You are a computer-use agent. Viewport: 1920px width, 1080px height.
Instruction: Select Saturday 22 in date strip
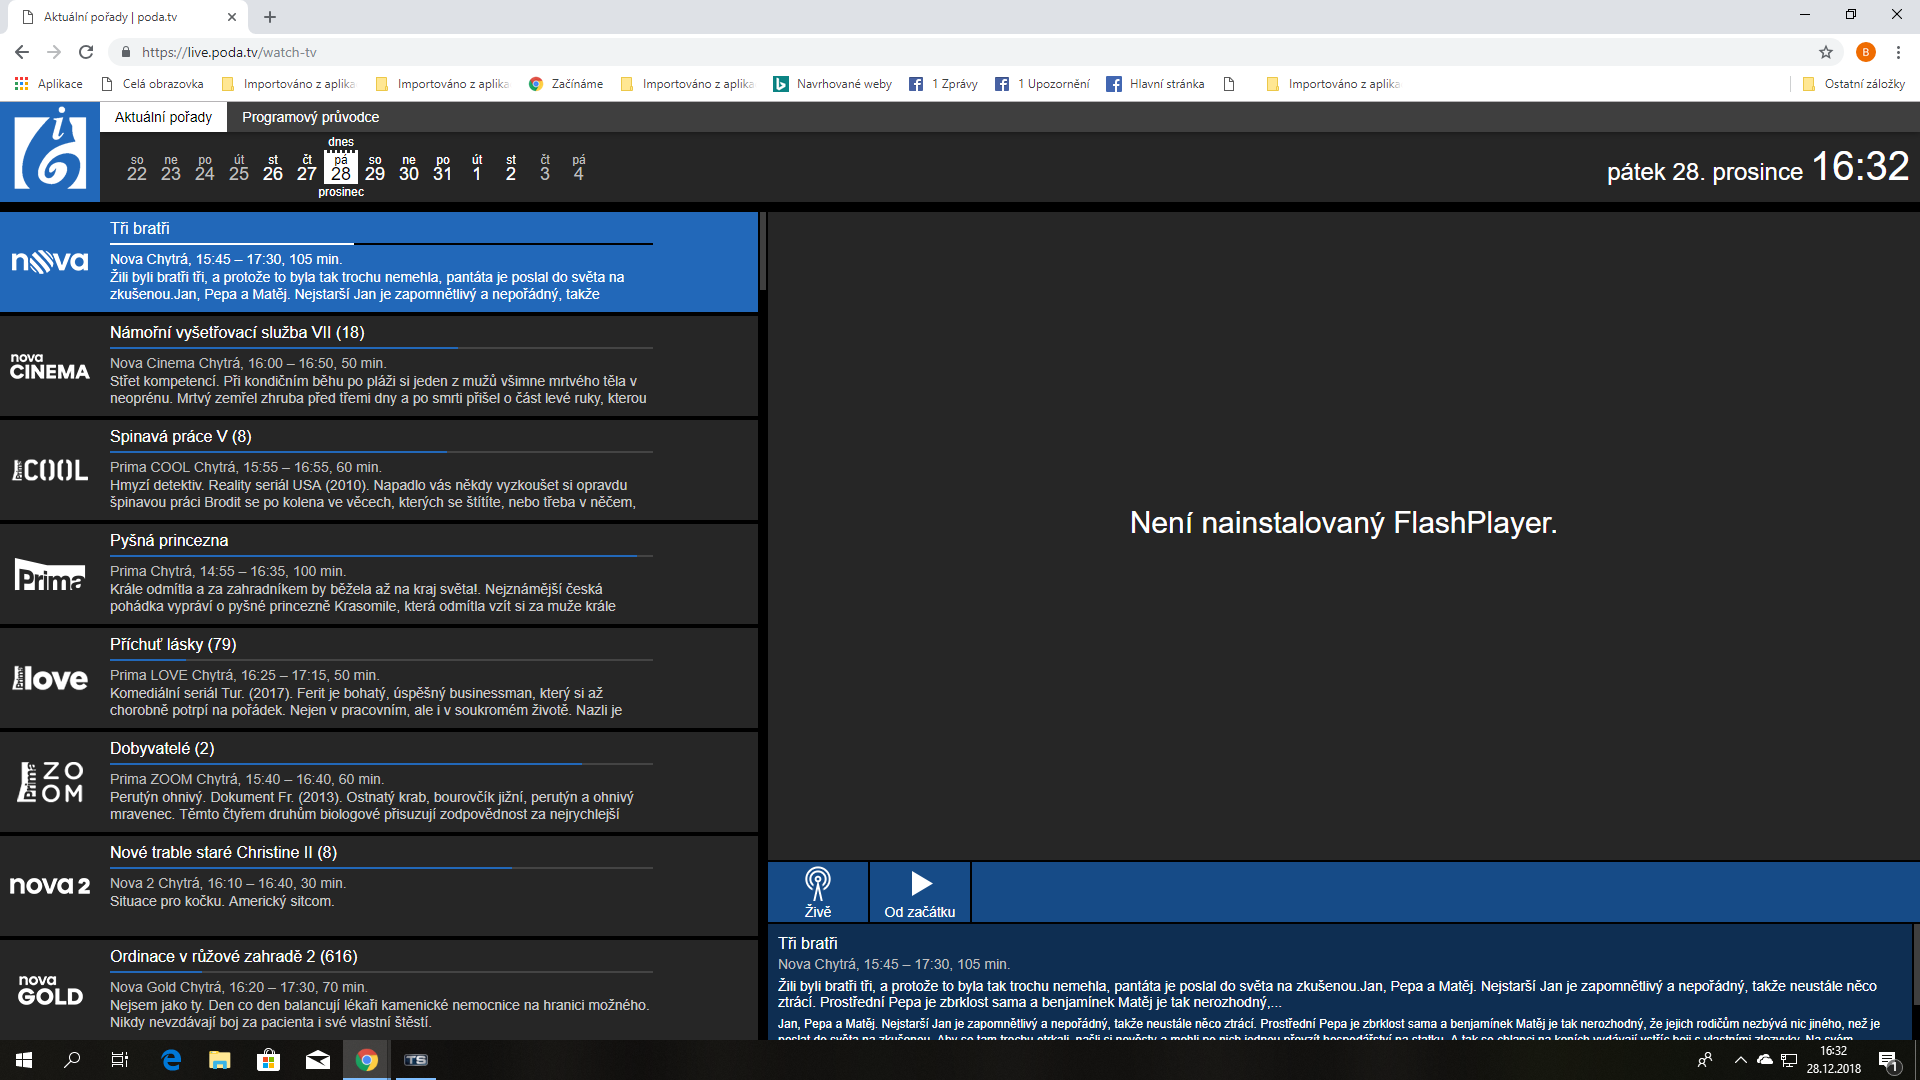(x=137, y=168)
